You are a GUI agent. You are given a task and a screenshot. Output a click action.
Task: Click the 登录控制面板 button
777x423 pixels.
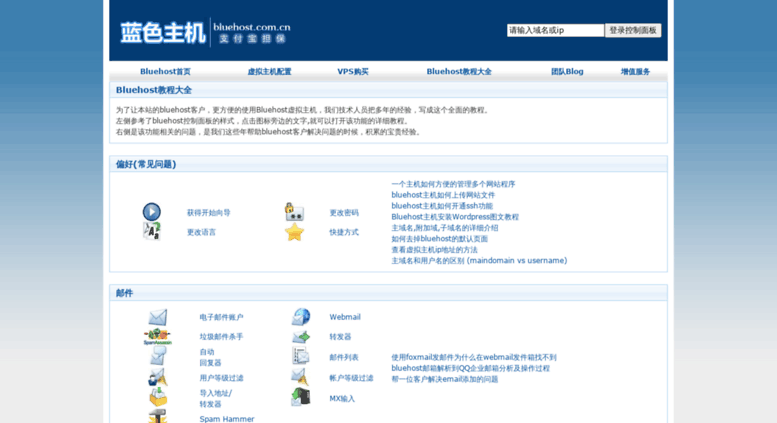633,30
